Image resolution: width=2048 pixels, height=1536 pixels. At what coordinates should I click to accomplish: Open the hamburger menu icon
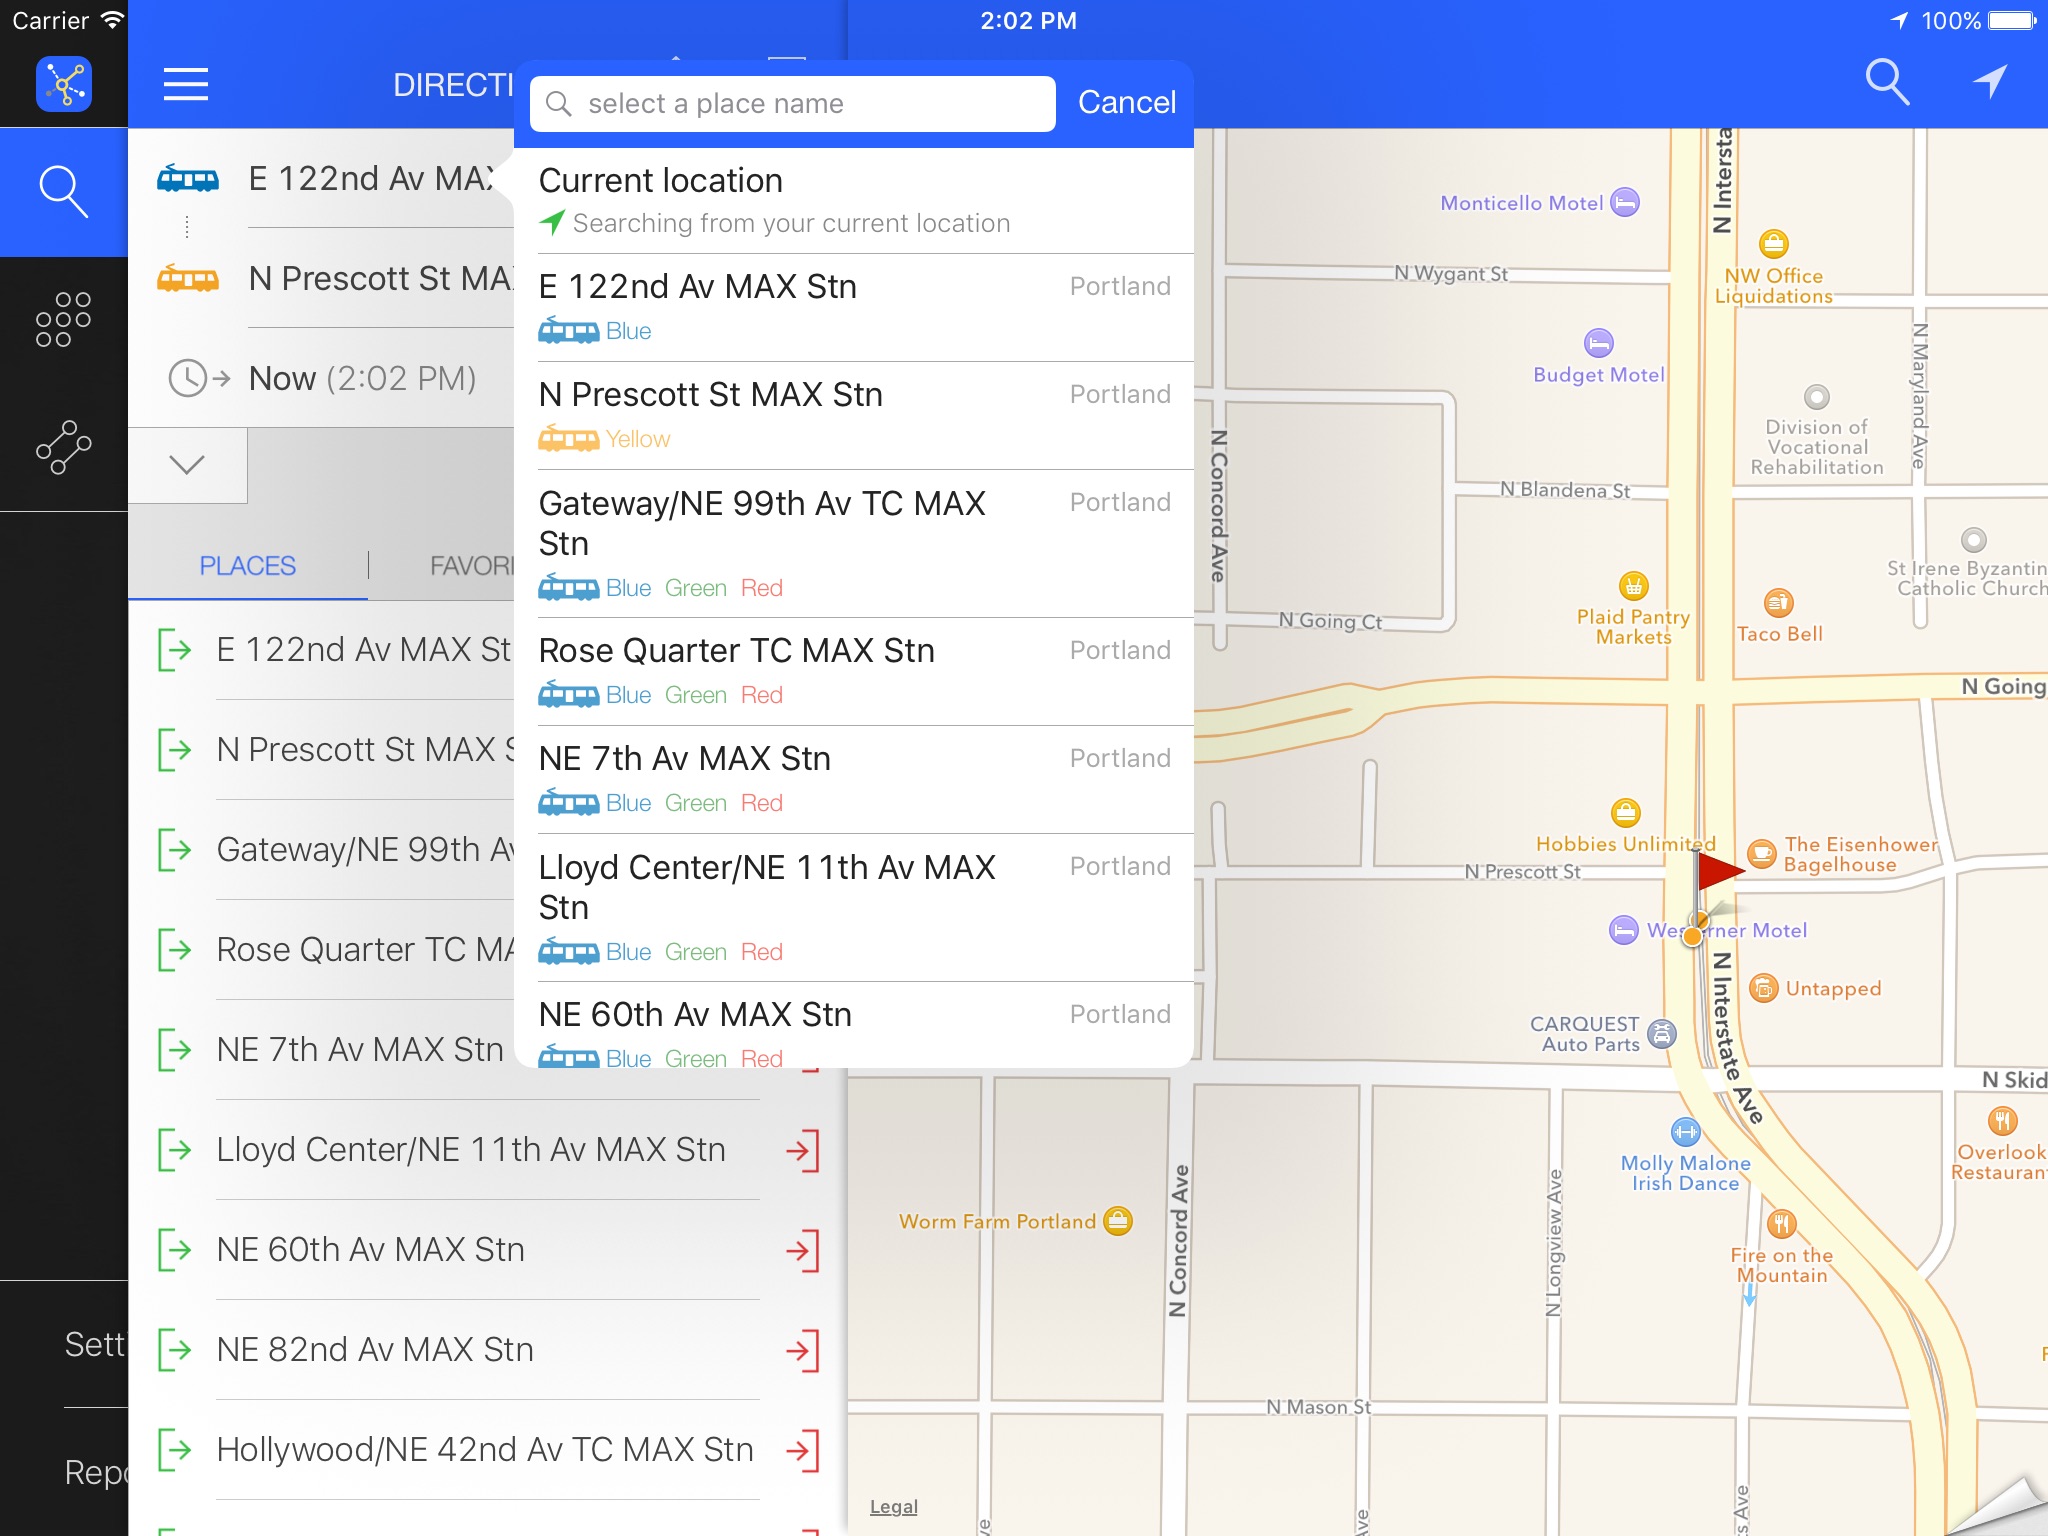click(x=186, y=85)
